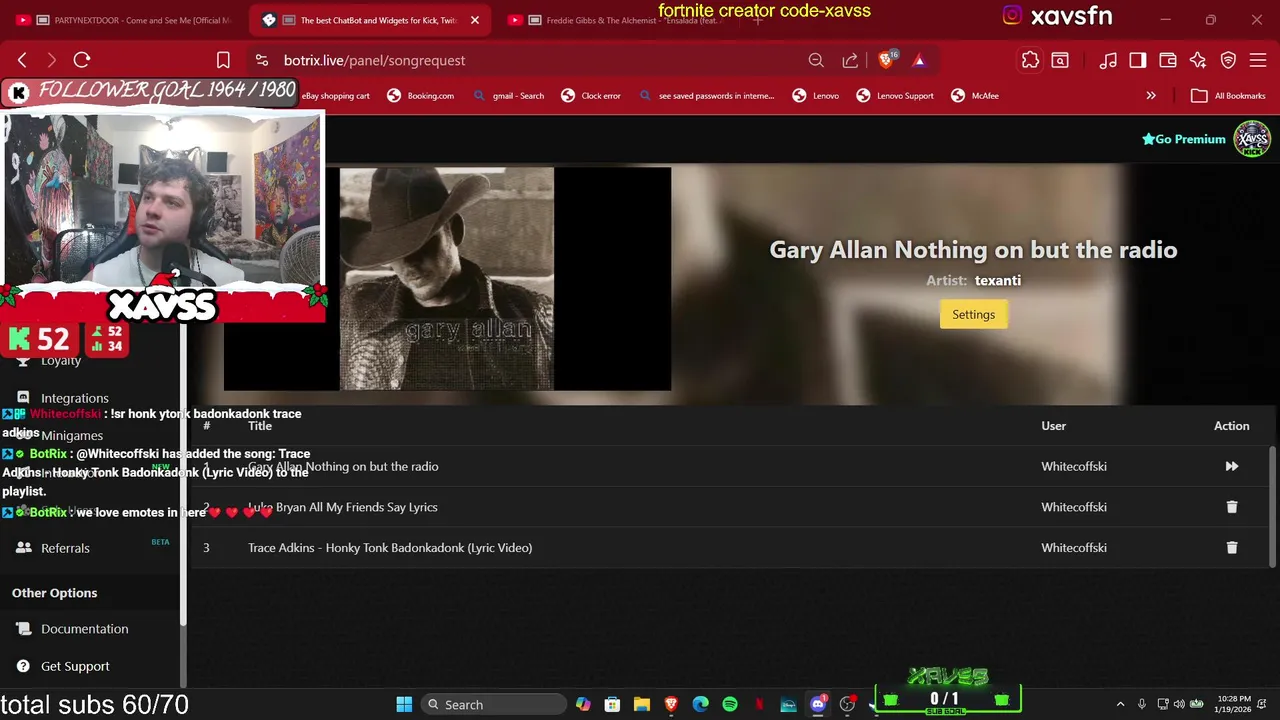The image size is (1280, 720).
Task: Open gmail - Search bookmark
Action: (x=509, y=96)
